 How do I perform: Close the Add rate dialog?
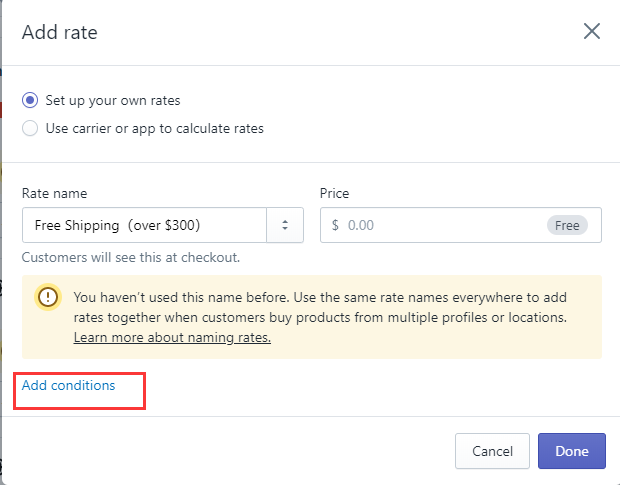pos(592,31)
